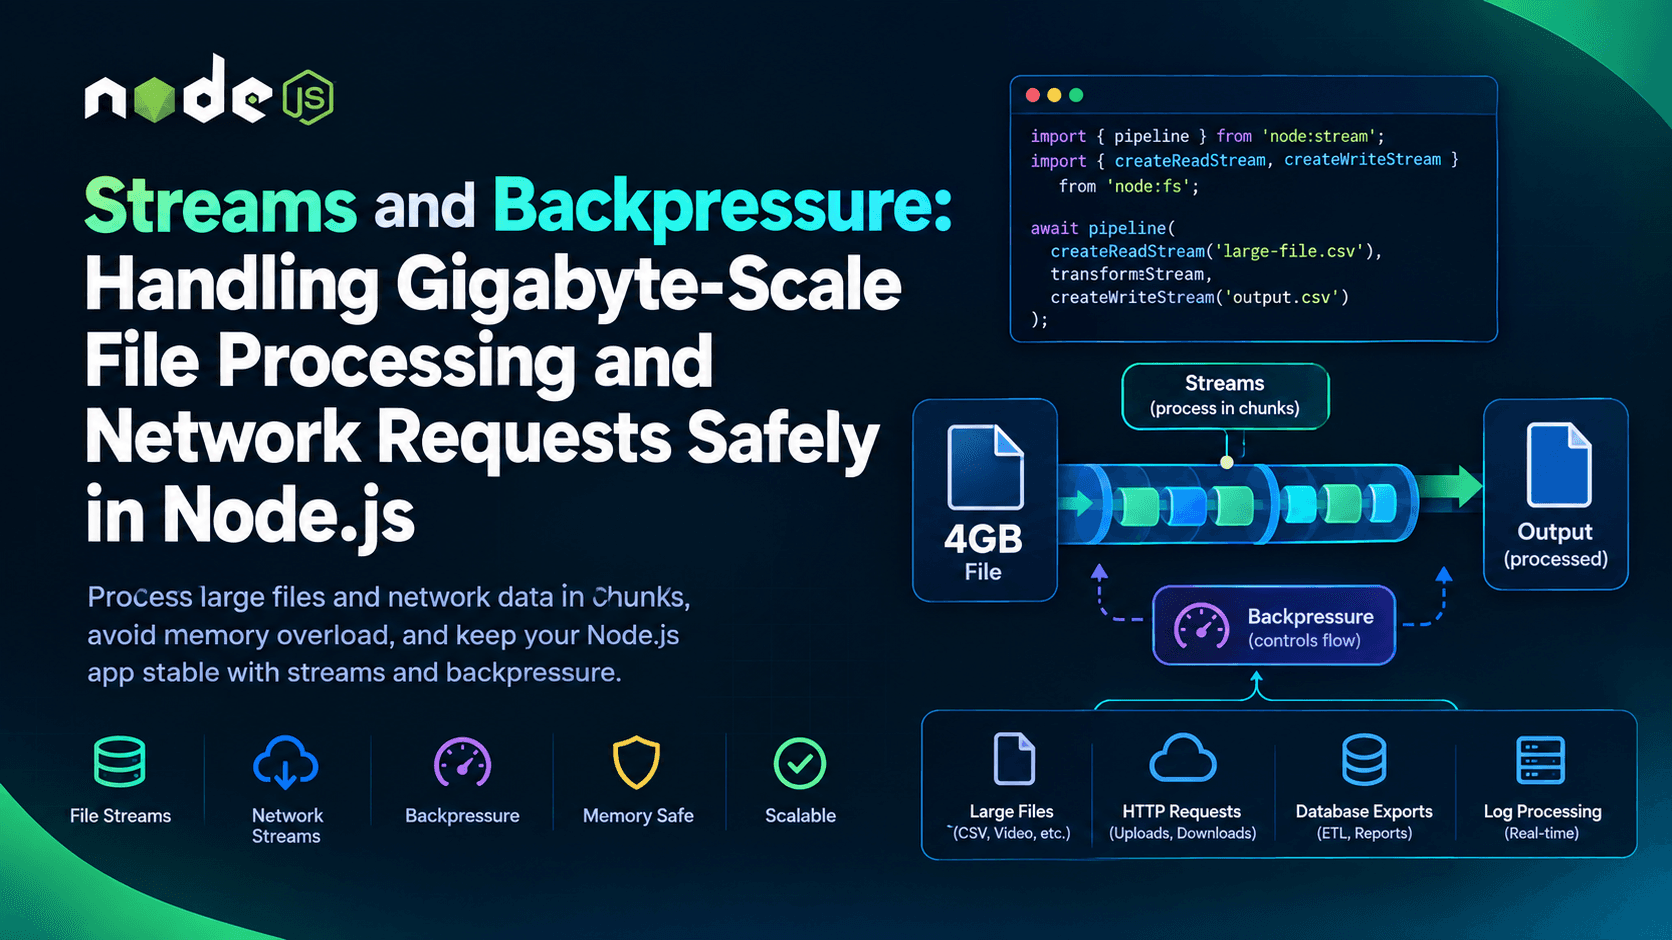This screenshot has height=940, width=1672.
Task: Click the 'Log Processing' caption
Action: [x=1542, y=812]
